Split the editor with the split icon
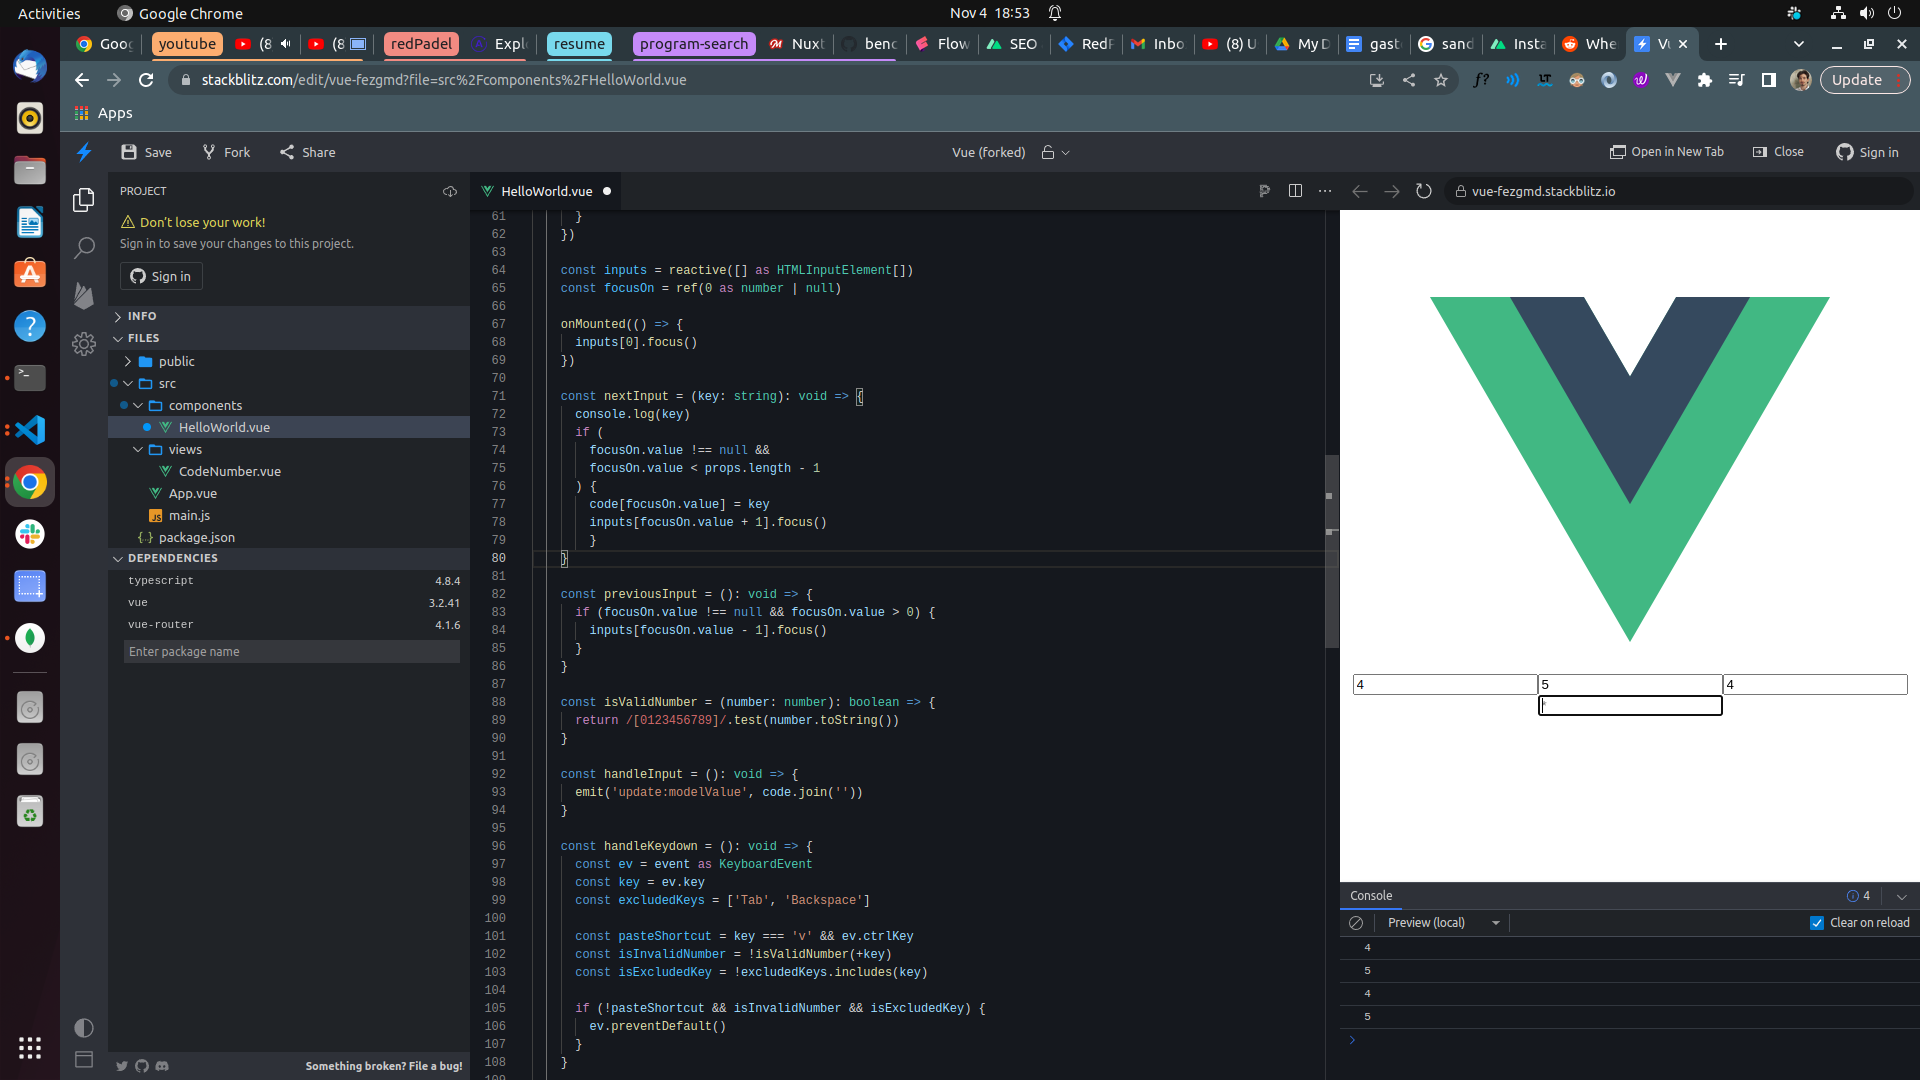 coord(1295,191)
